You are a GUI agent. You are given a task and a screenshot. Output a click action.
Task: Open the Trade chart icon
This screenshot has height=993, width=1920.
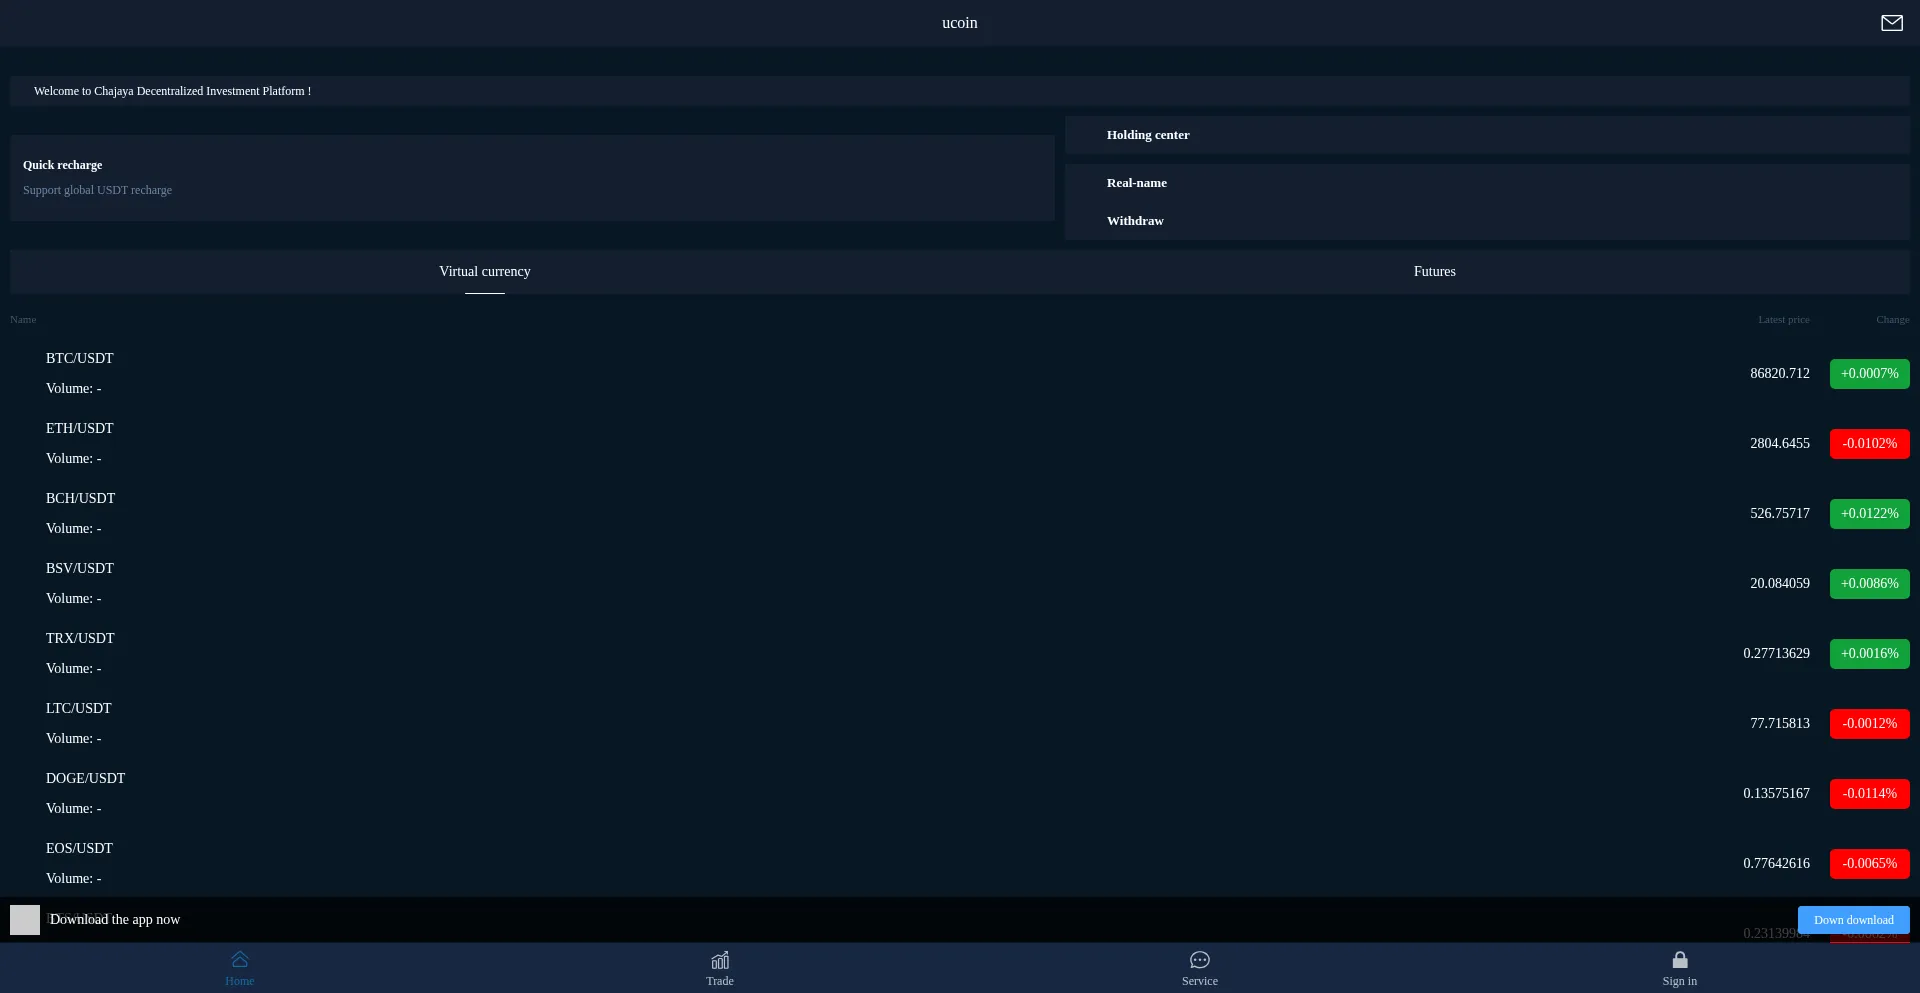click(x=720, y=960)
